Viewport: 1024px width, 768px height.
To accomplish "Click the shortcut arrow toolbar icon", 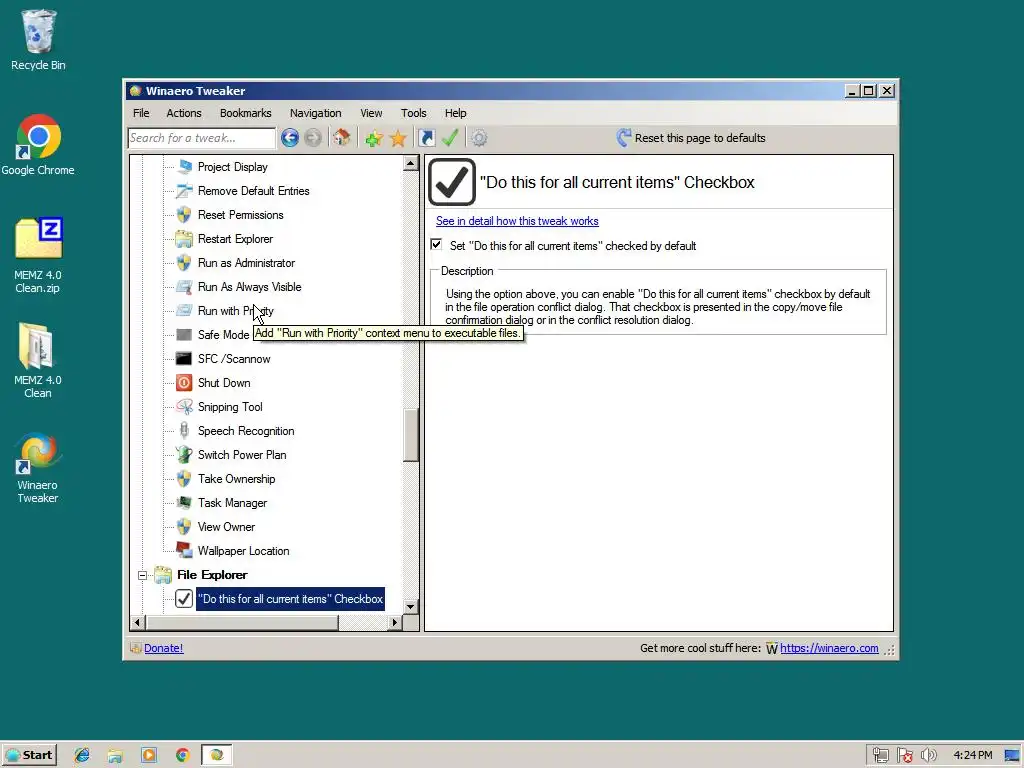I will (x=426, y=138).
